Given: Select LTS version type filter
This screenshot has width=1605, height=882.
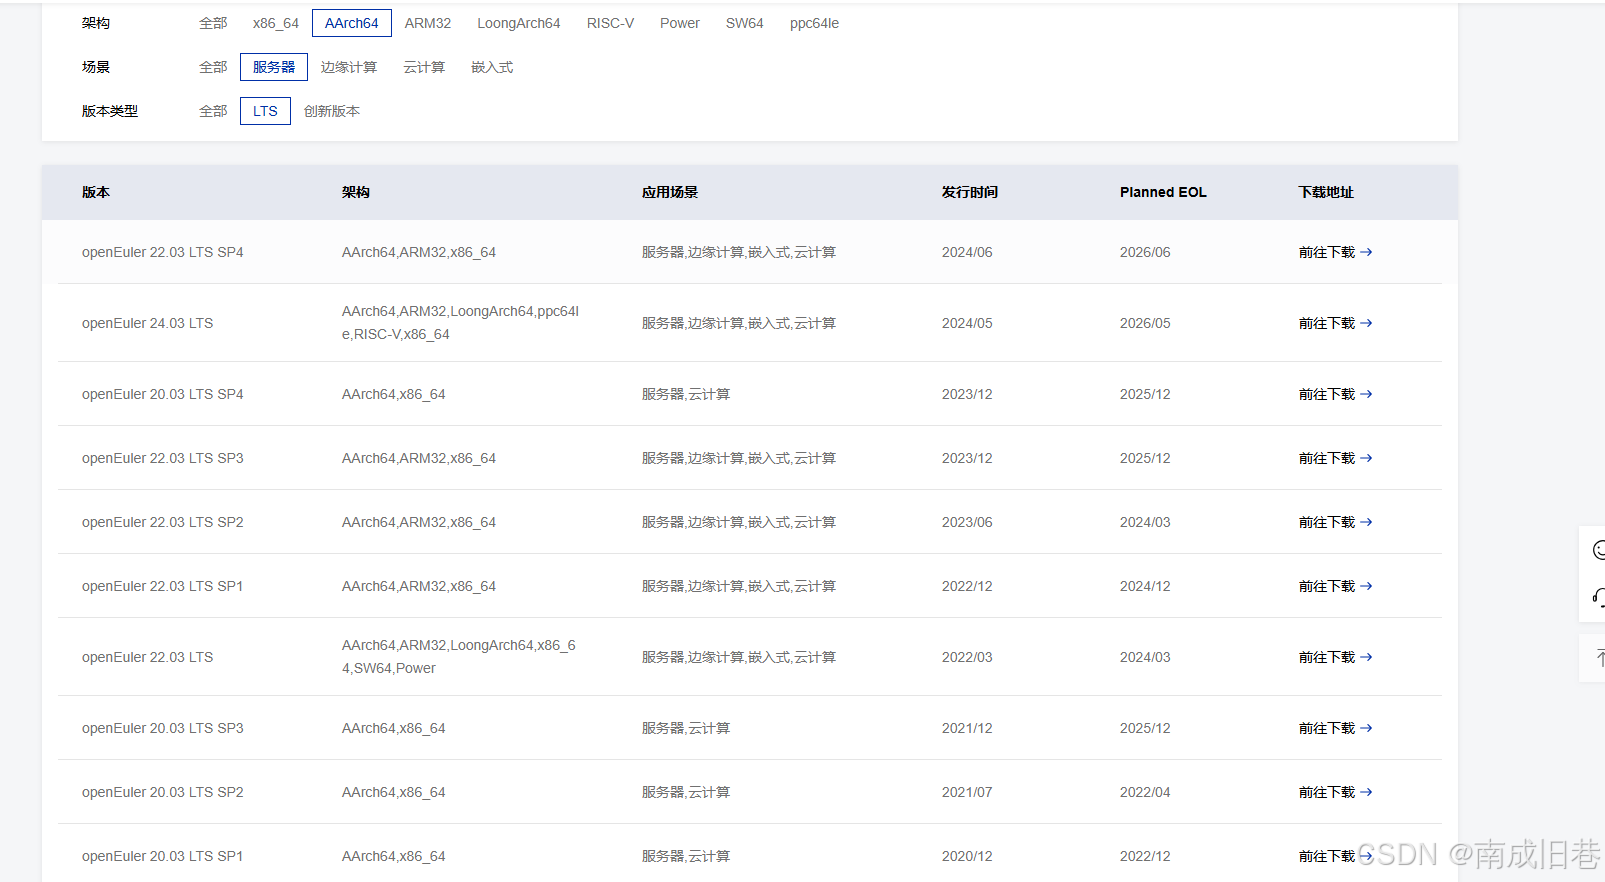Looking at the screenshot, I should coord(265,111).
